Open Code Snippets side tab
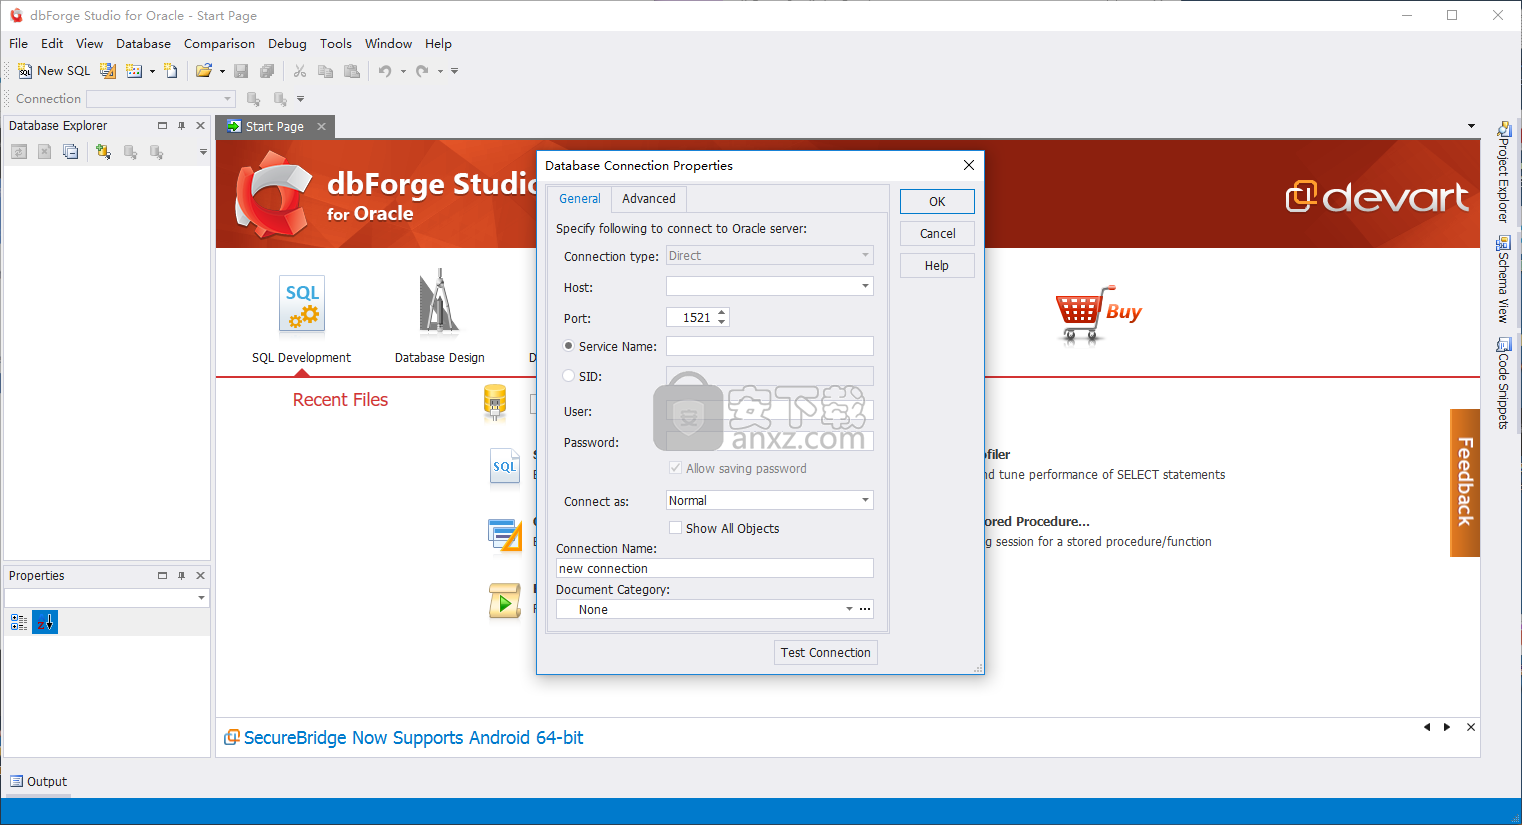 pos(1503,384)
